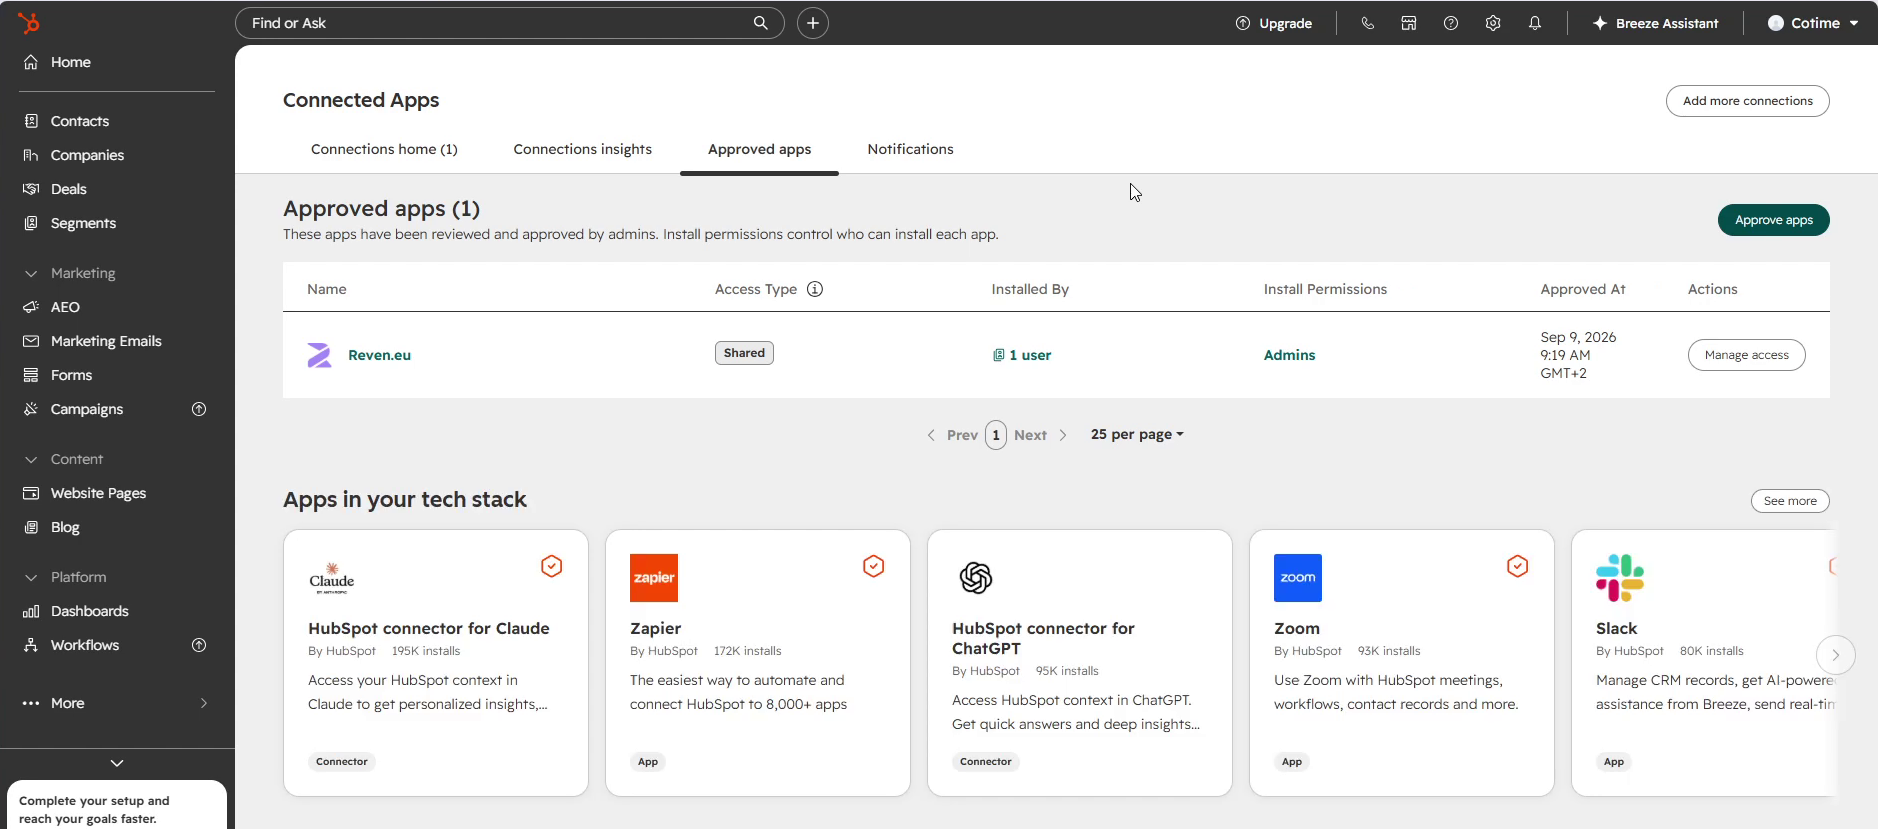
Task: Switch to Connections home tab
Action: coord(384,149)
